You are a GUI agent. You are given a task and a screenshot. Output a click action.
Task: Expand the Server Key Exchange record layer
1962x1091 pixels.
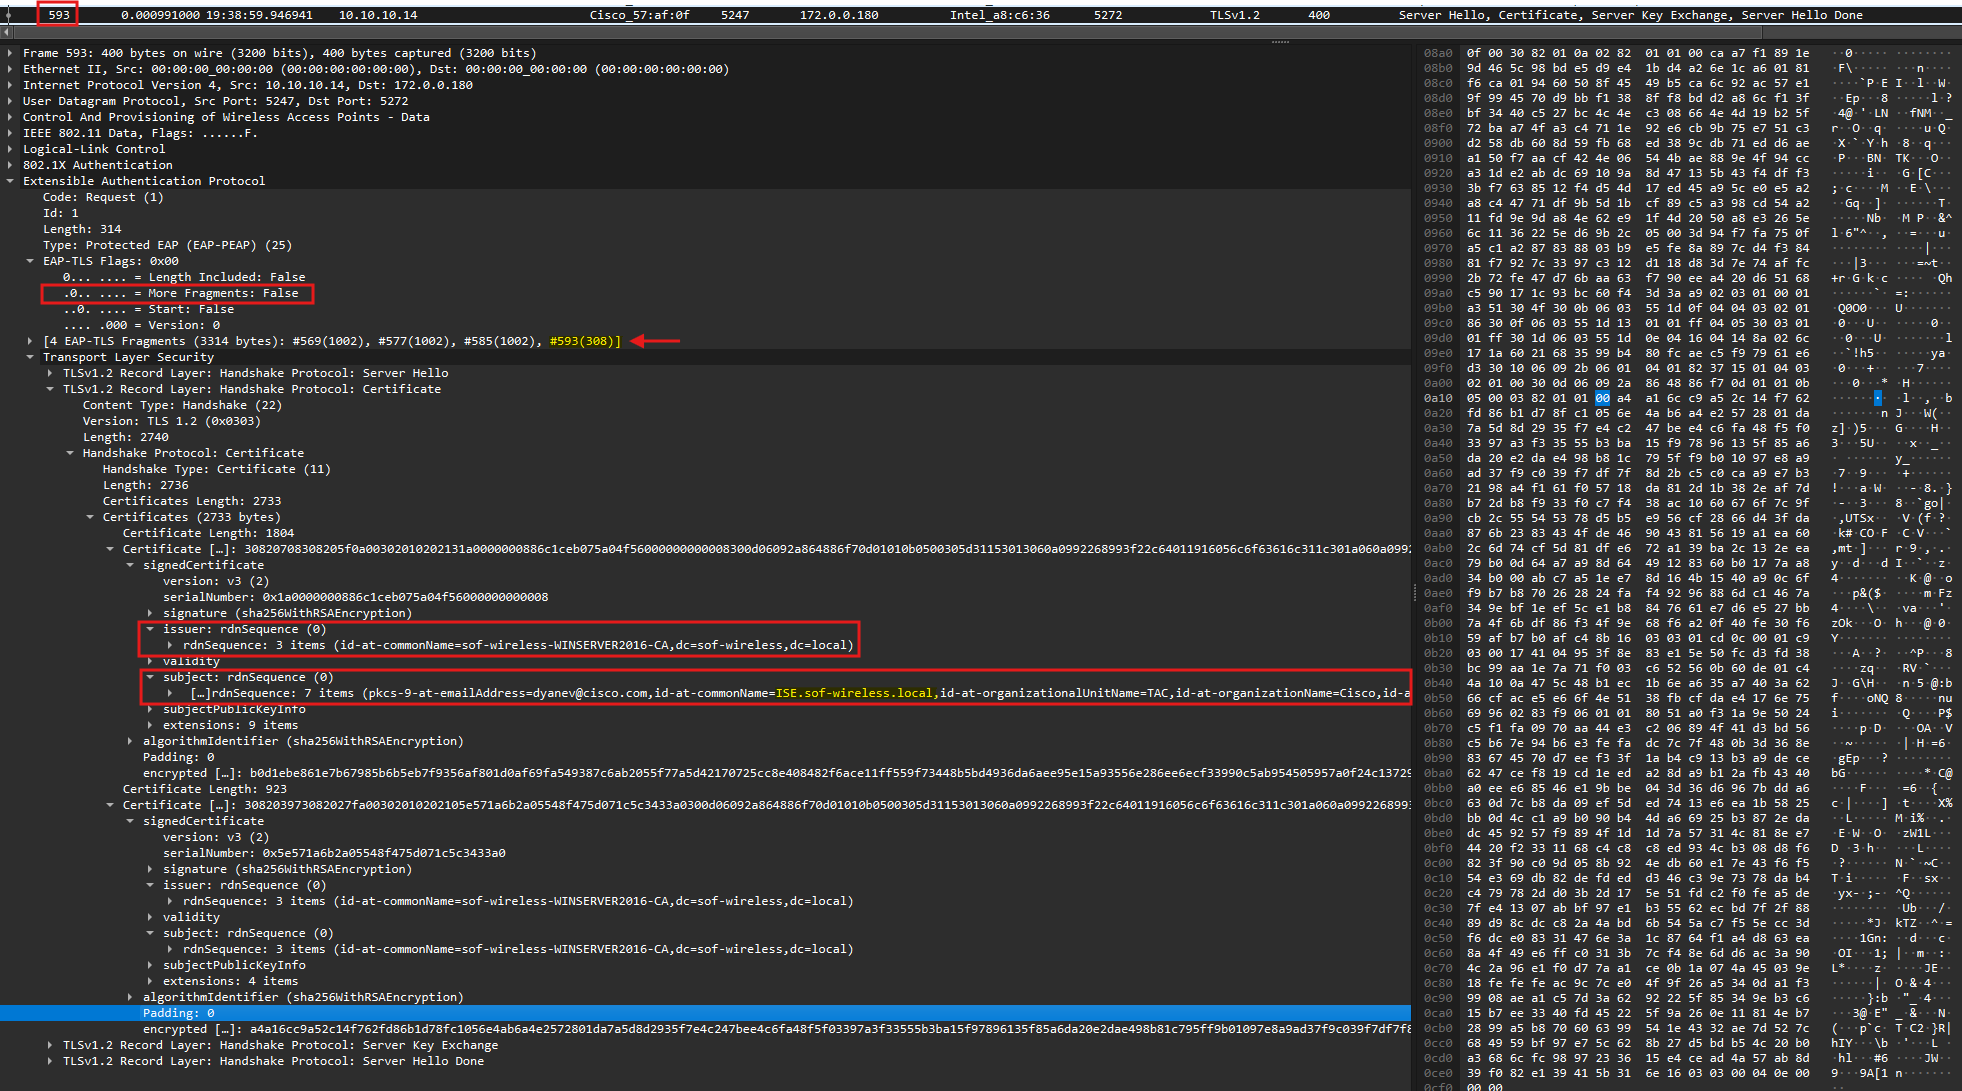point(50,1045)
